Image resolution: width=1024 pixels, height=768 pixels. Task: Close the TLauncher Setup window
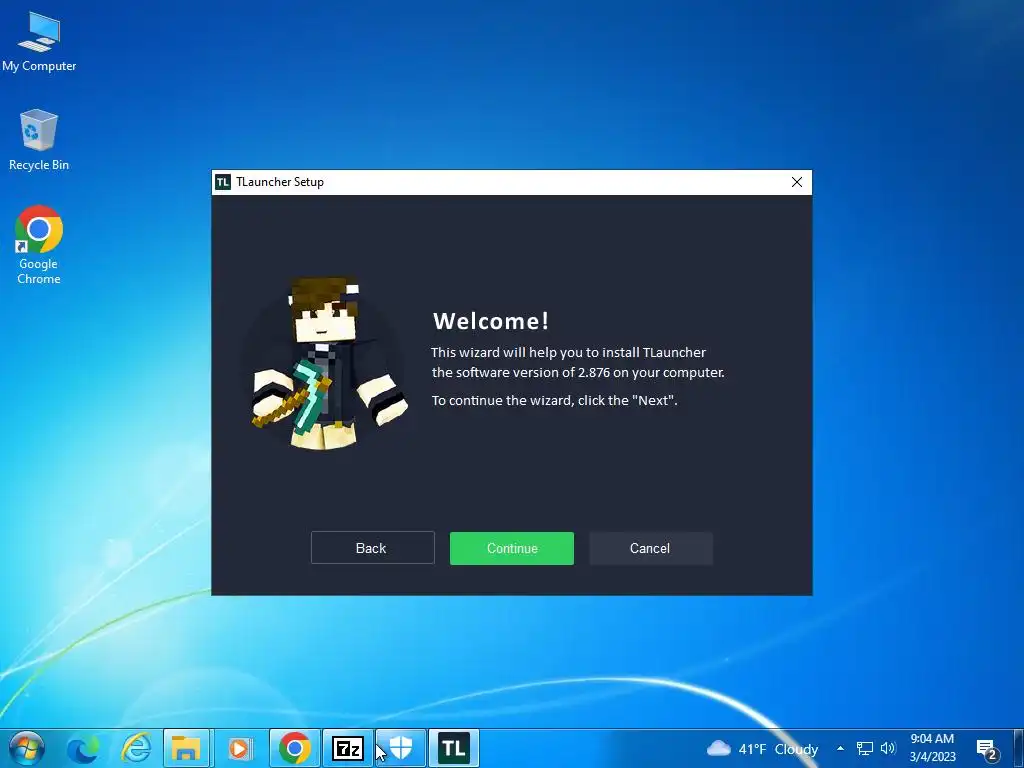797,182
